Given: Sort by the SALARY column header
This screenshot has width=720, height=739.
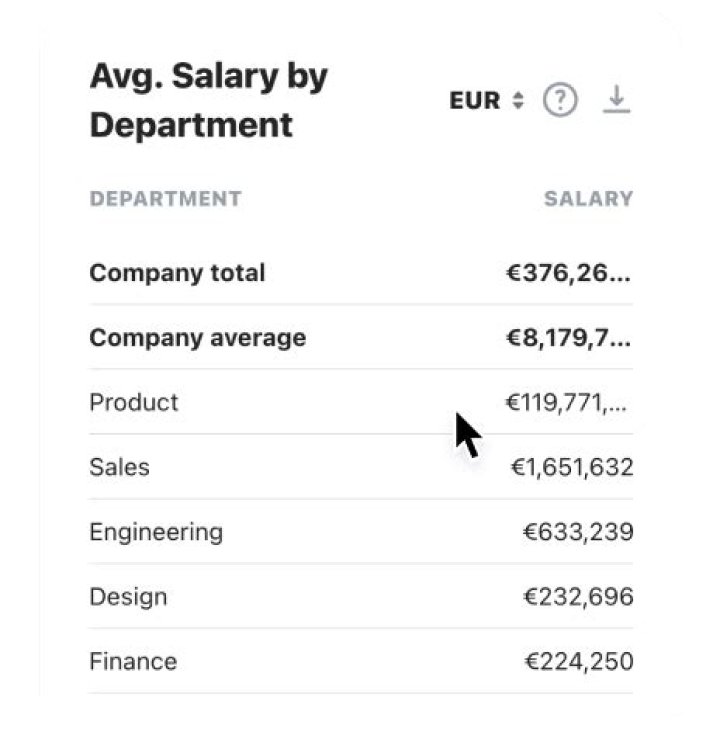Looking at the screenshot, I should click(588, 198).
